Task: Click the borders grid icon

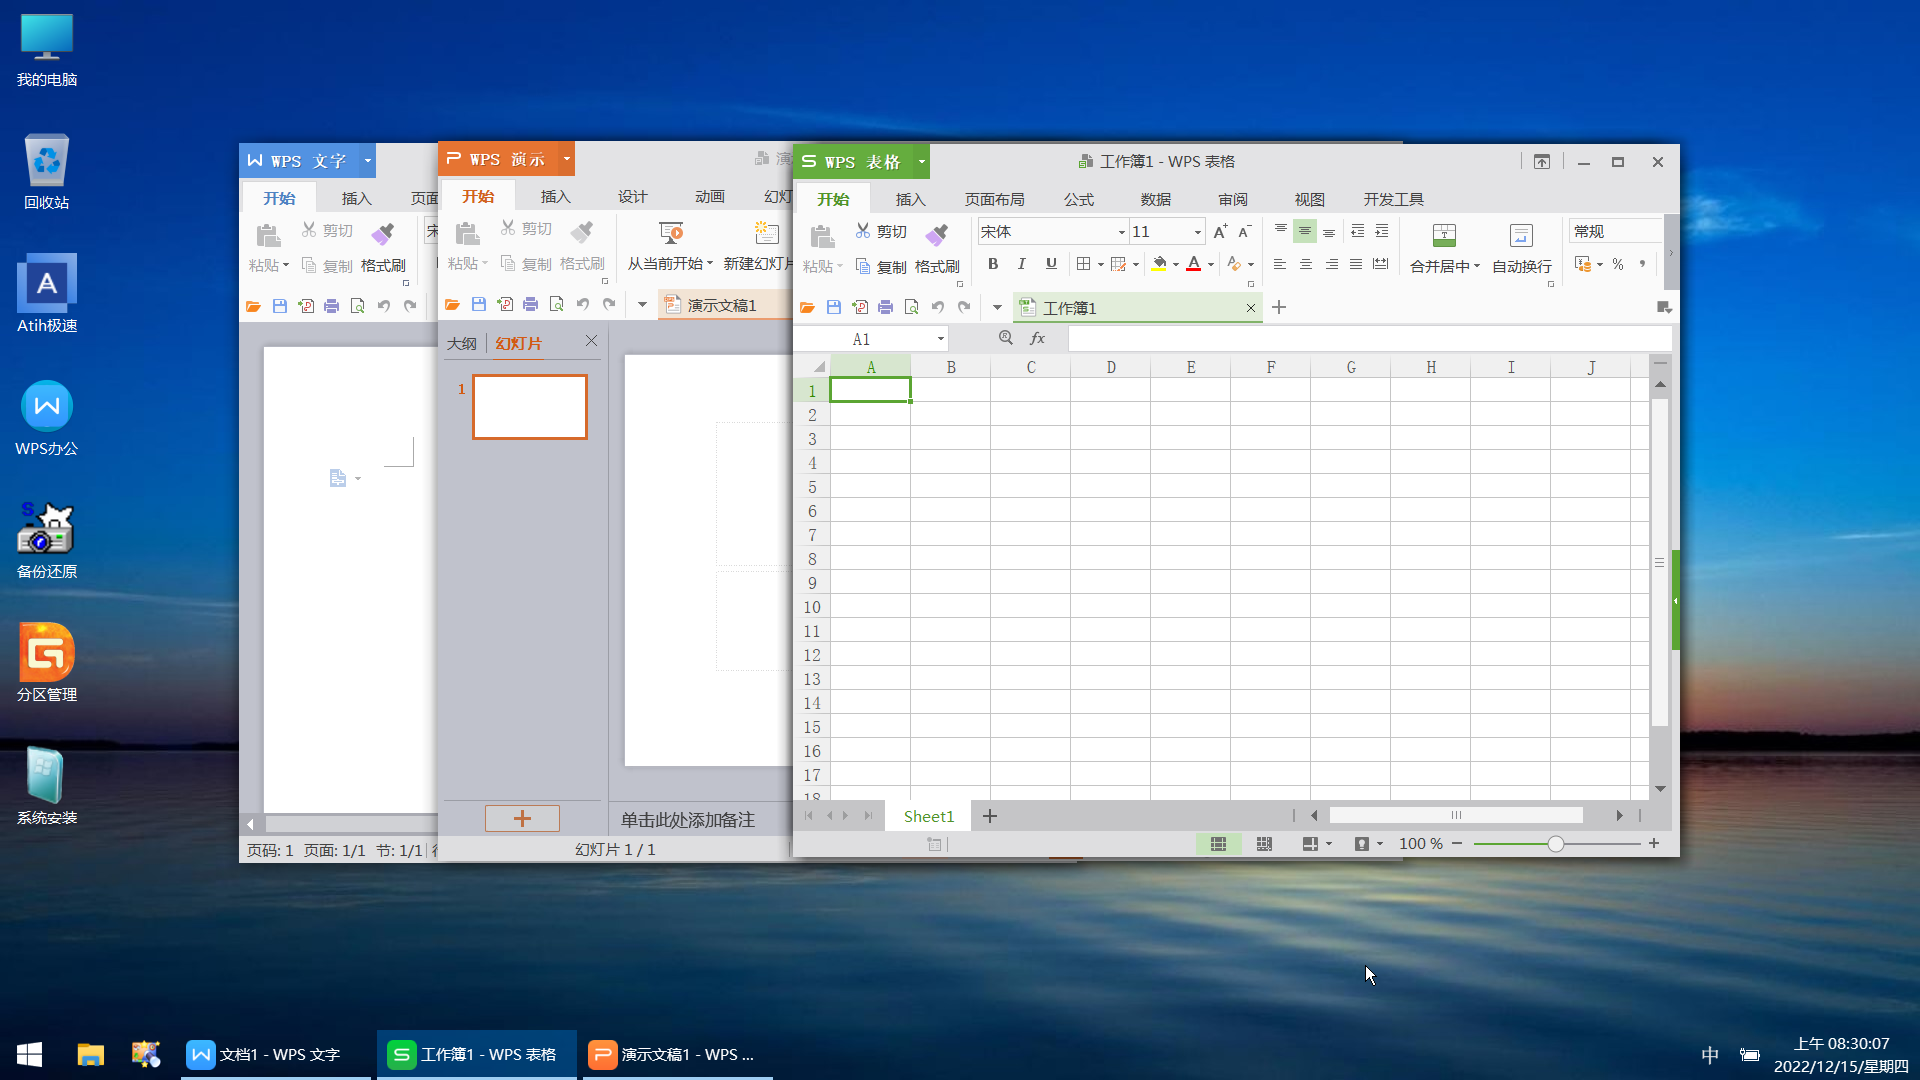Action: click(1083, 264)
